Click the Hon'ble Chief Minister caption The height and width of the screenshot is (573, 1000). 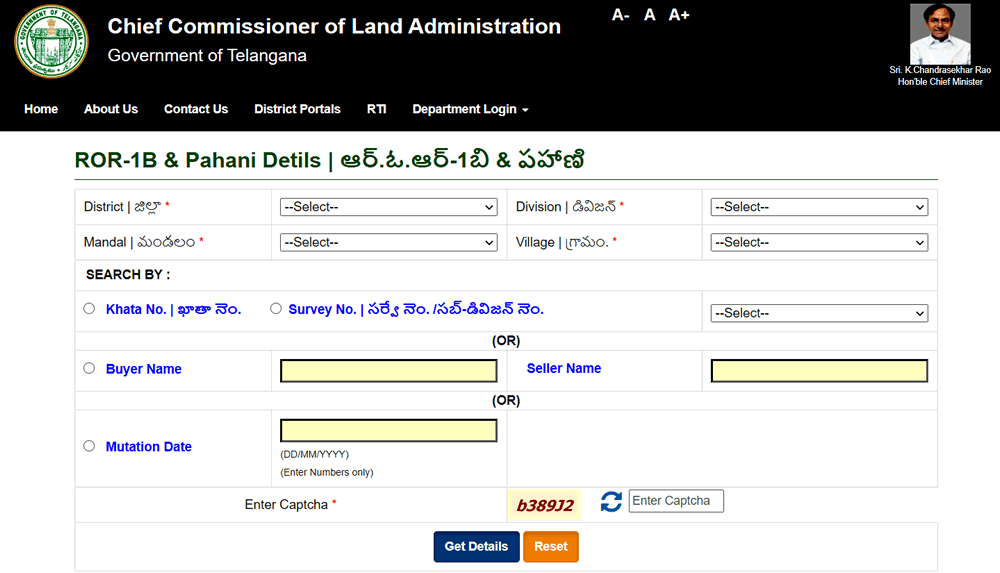click(940, 82)
